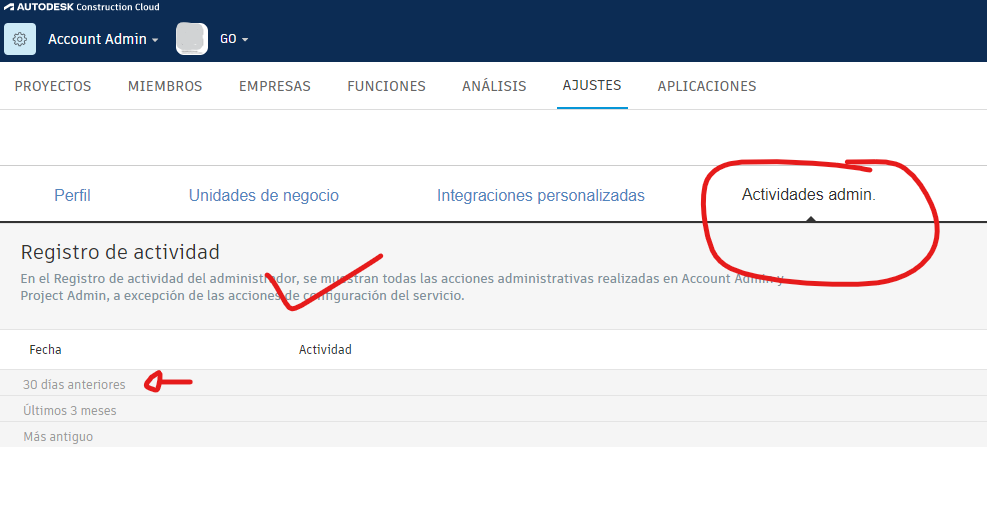The height and width of the screenshot is (527, 987).
Task: Expand the 30 días anteriores group
Action: point(494,383)
